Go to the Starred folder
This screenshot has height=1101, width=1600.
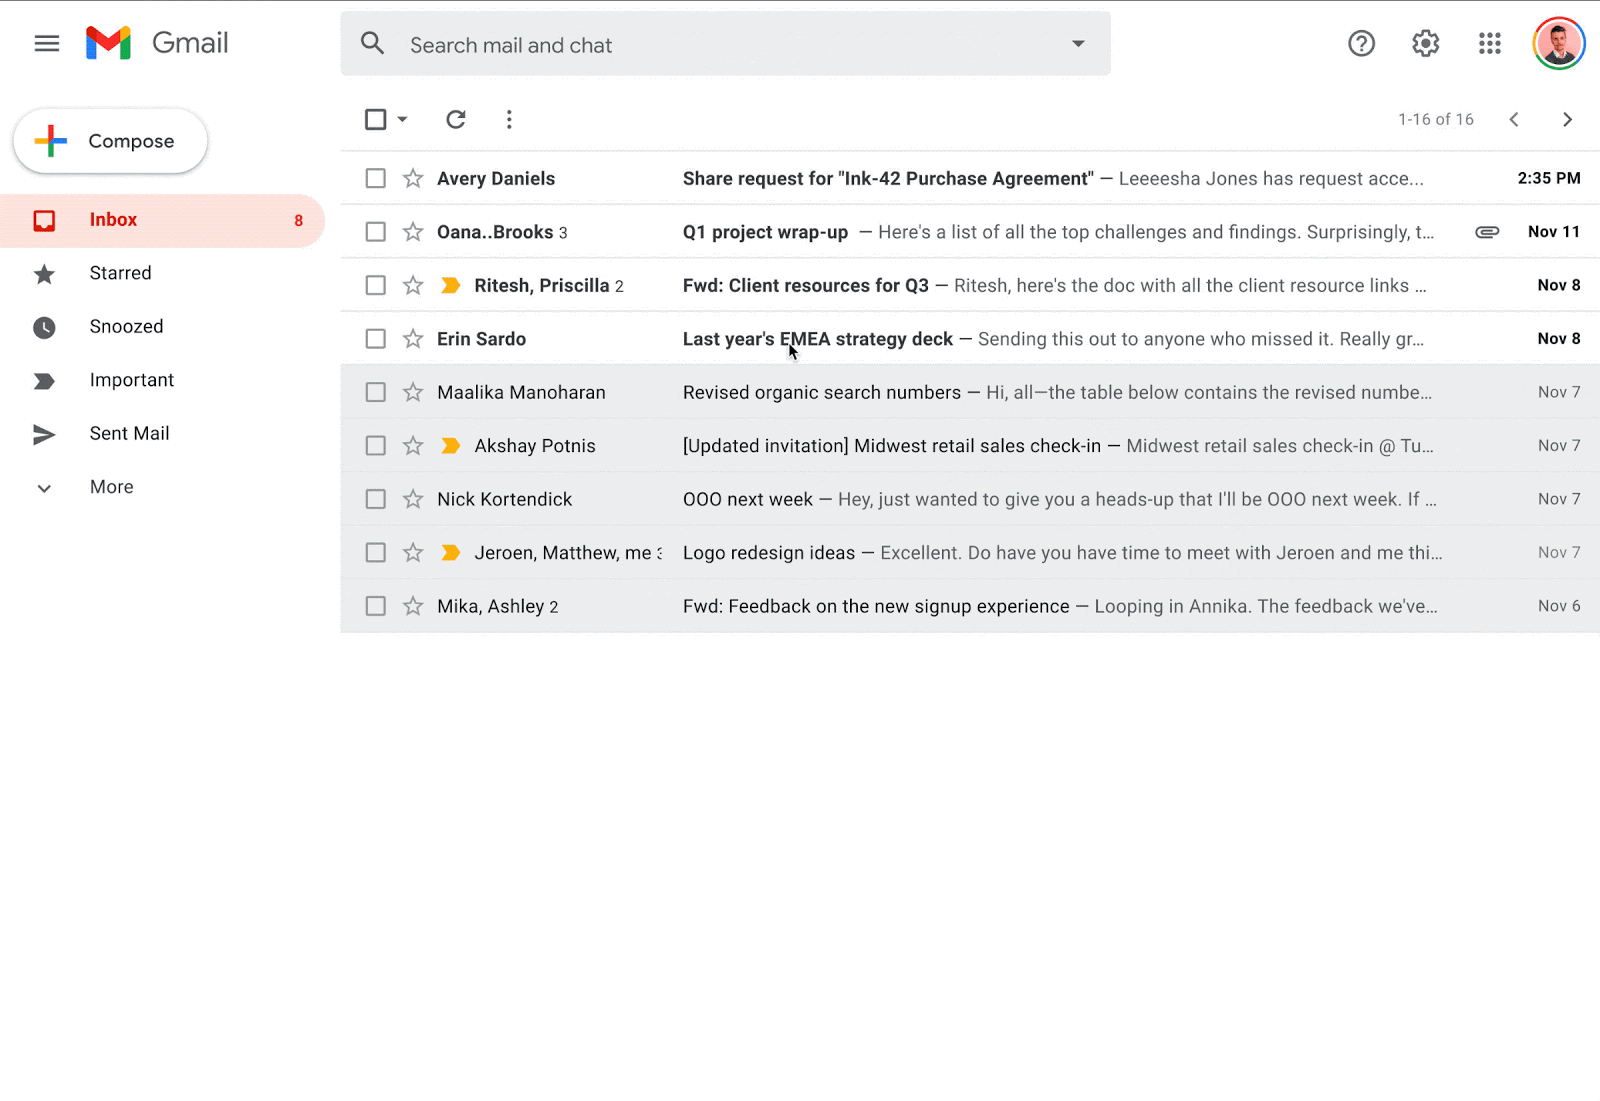(x=120, y=272)
